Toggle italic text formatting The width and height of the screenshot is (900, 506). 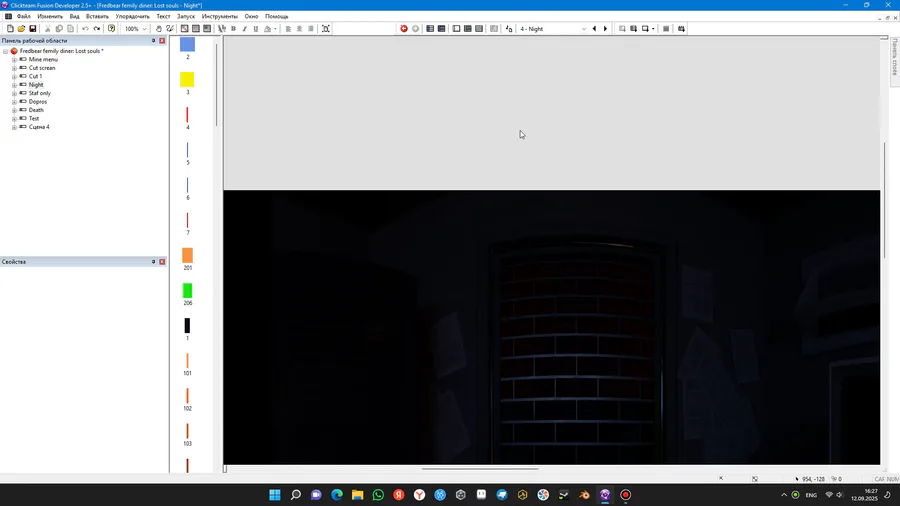coord(245,29)
